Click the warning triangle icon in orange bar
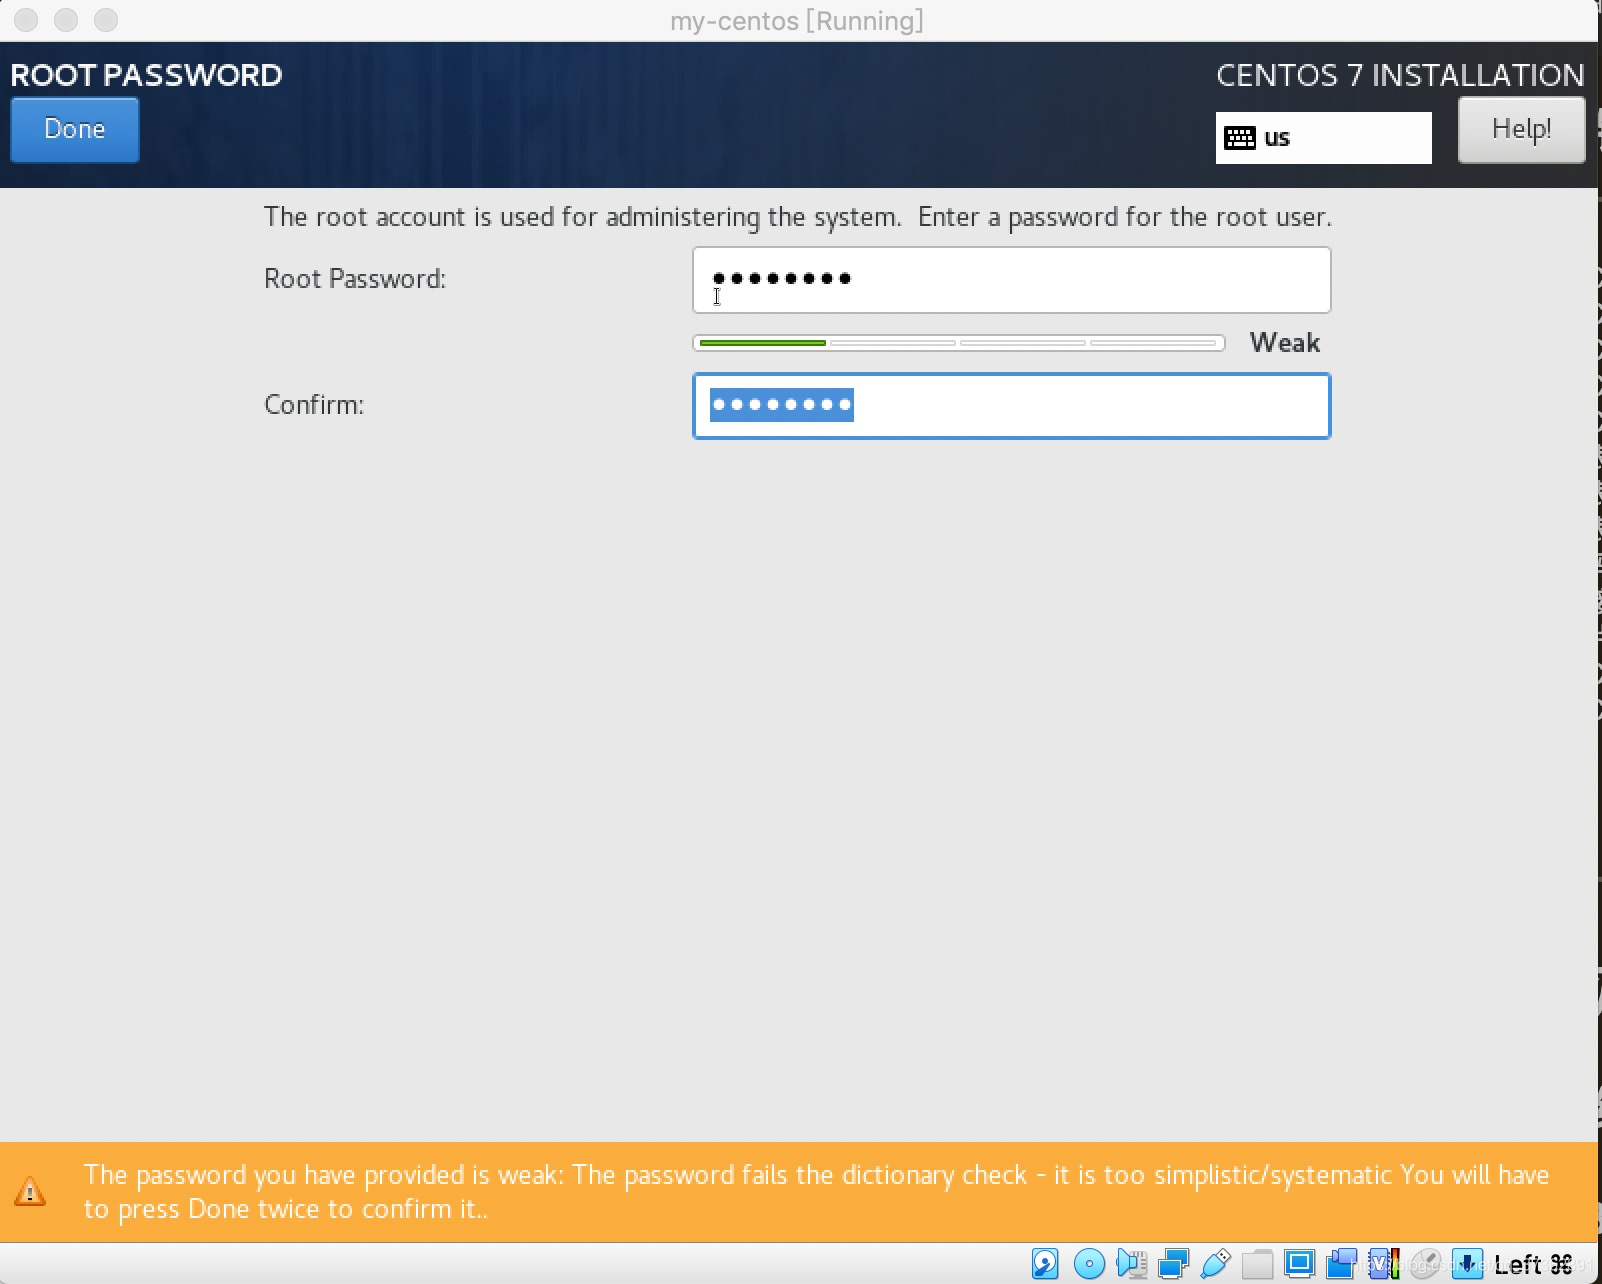The width and height of the screenshot is (1602, 1284). pyautogui.click(x=30, y=1192)
